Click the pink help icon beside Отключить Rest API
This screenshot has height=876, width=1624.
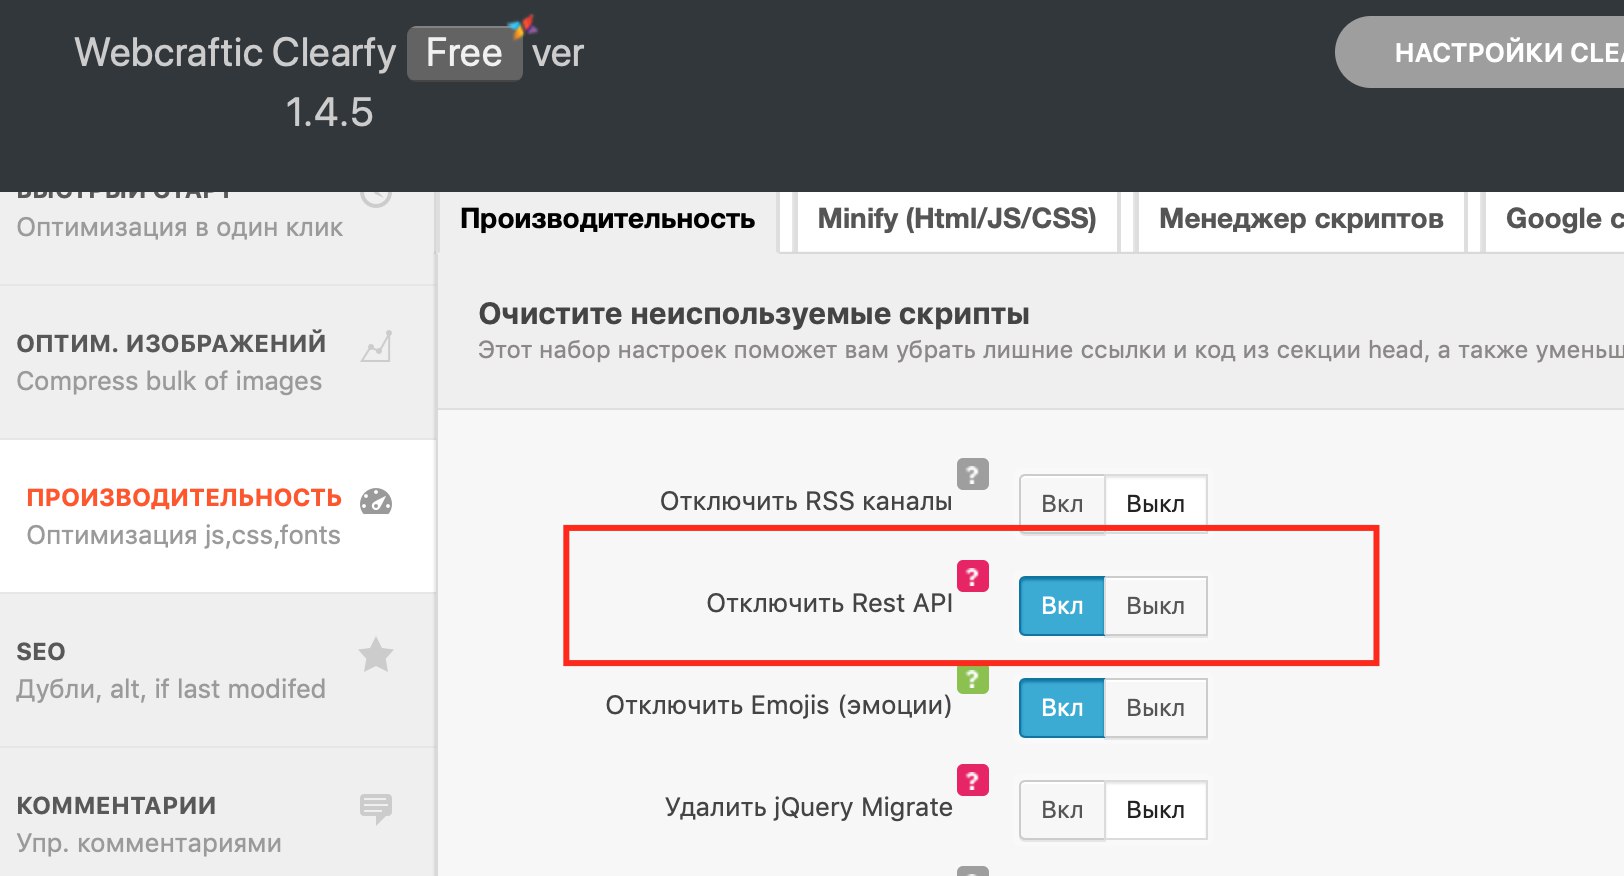coord(972,576)
